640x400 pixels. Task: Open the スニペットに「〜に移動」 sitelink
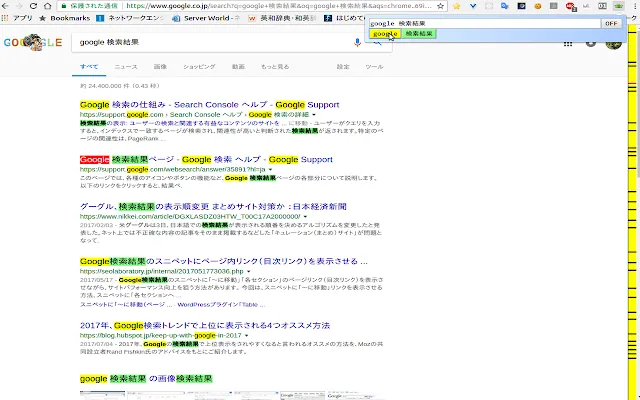[128, 304]
